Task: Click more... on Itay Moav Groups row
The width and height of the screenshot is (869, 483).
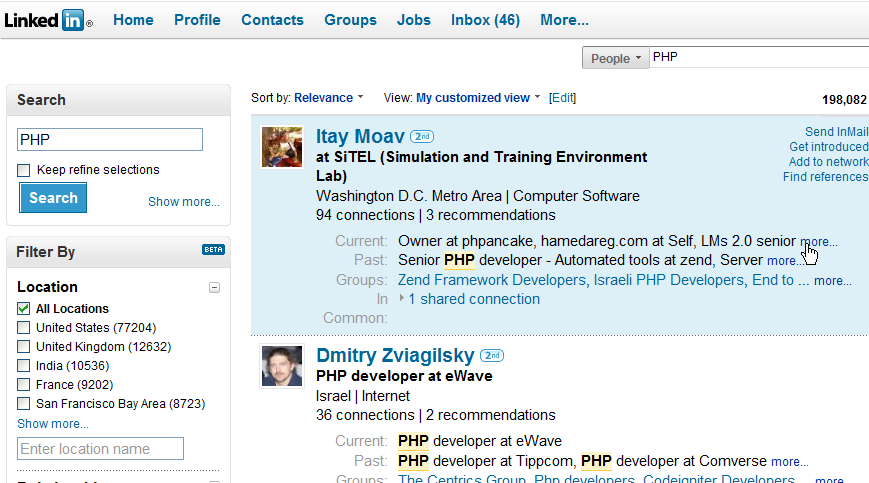Action: [832, 281]
